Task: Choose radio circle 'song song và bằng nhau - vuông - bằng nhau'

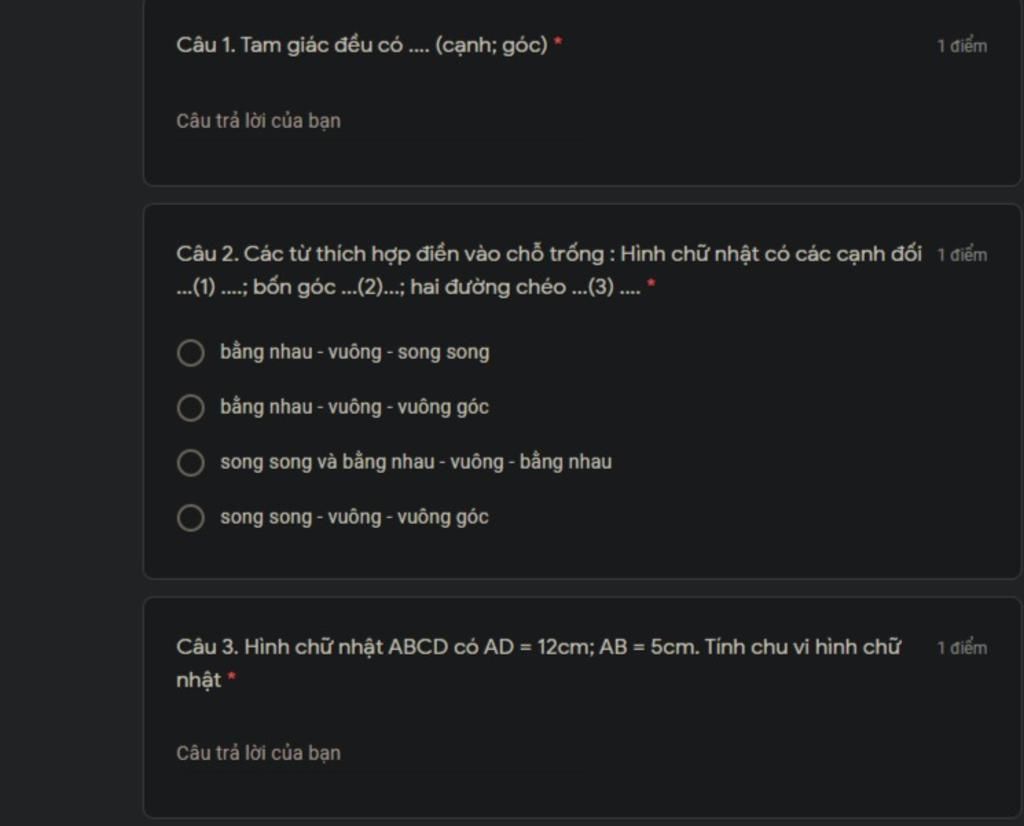Action: click(191, 462)
